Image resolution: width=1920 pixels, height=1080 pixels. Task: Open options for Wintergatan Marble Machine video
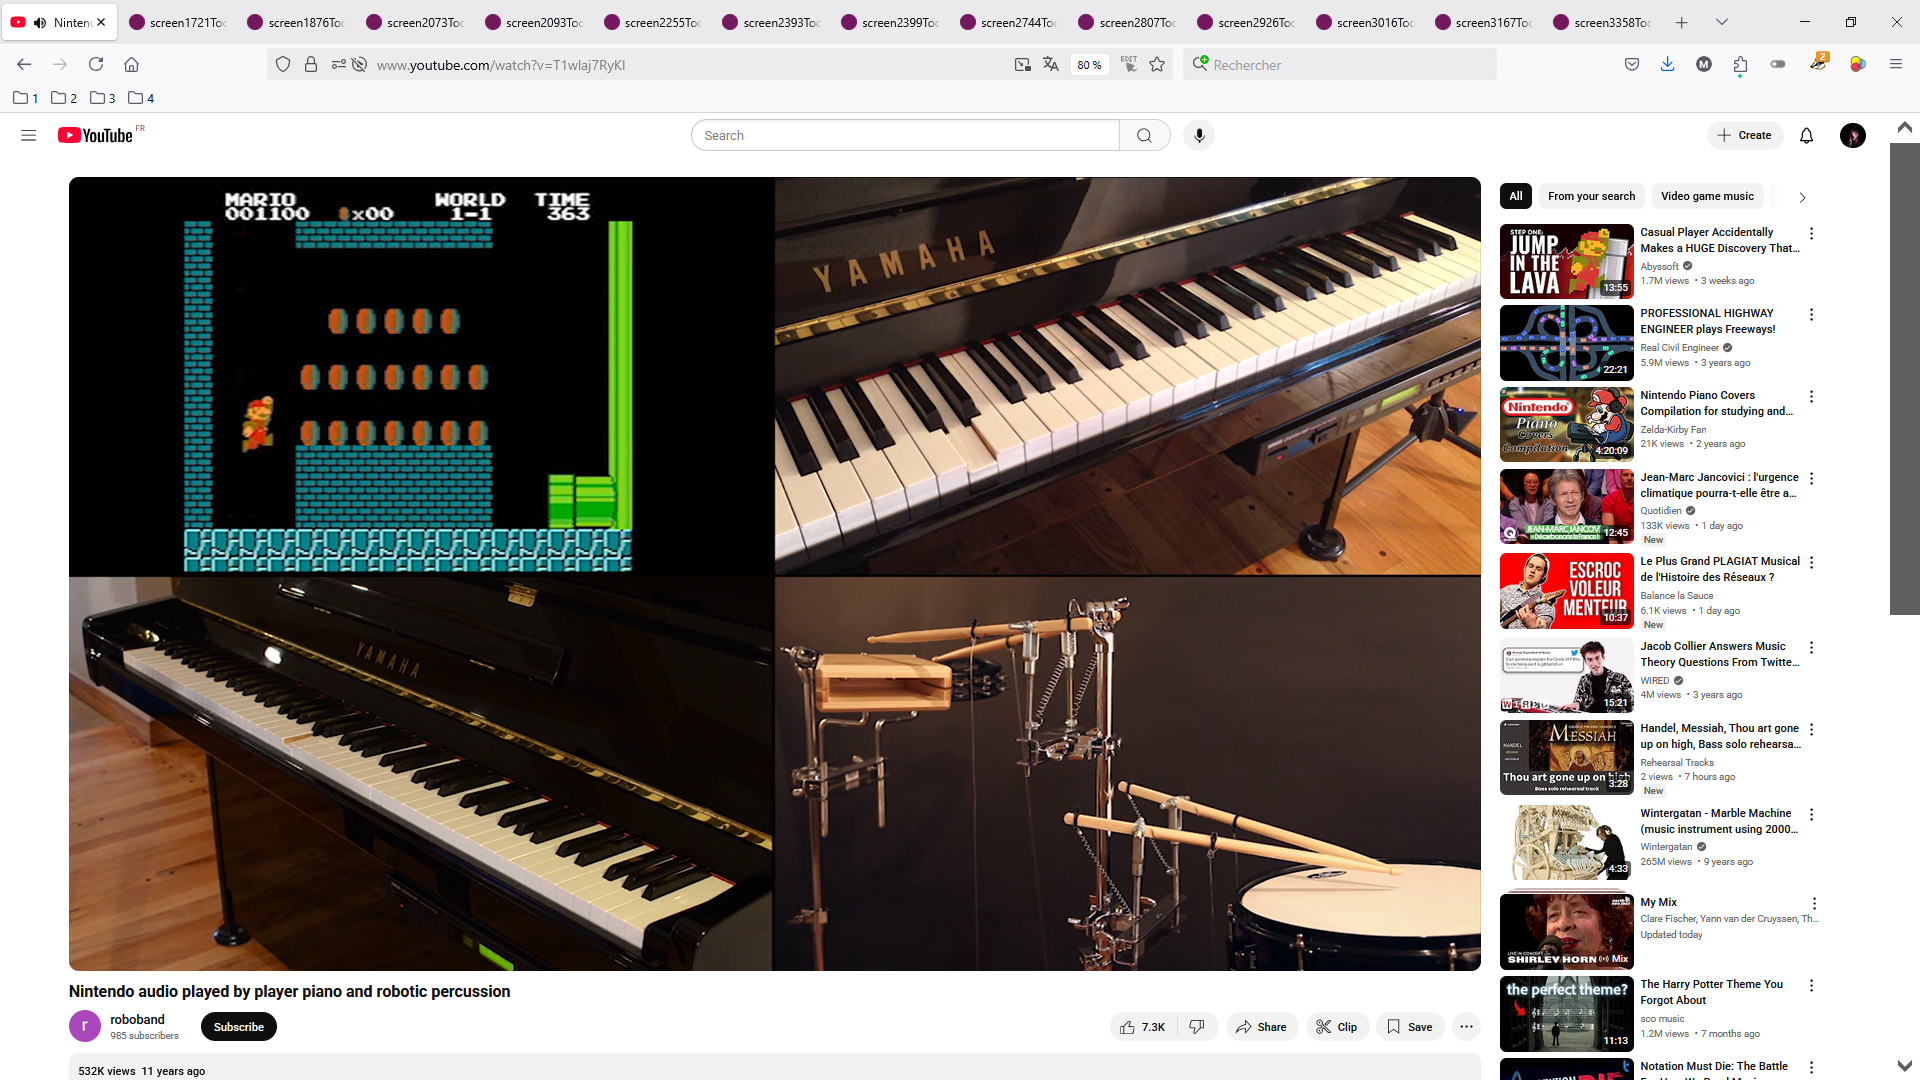pyautogui.click(x=1811, y=815)
